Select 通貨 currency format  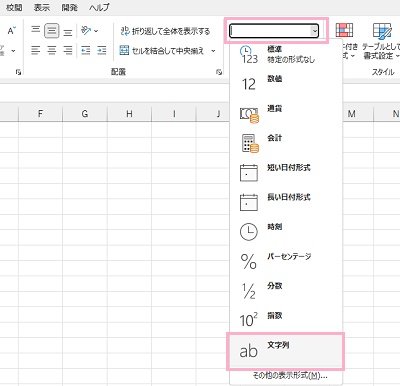[286, 113]
